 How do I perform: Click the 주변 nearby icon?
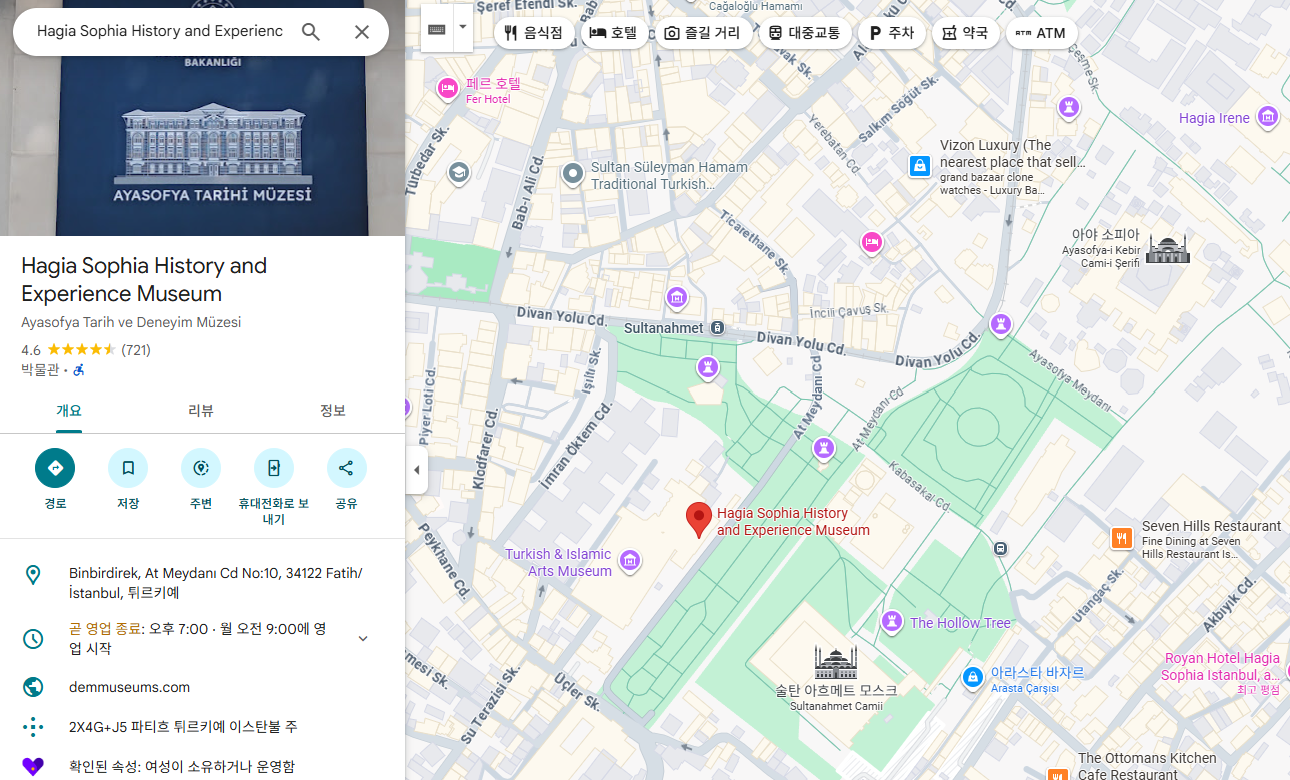(x=201, y=468)
